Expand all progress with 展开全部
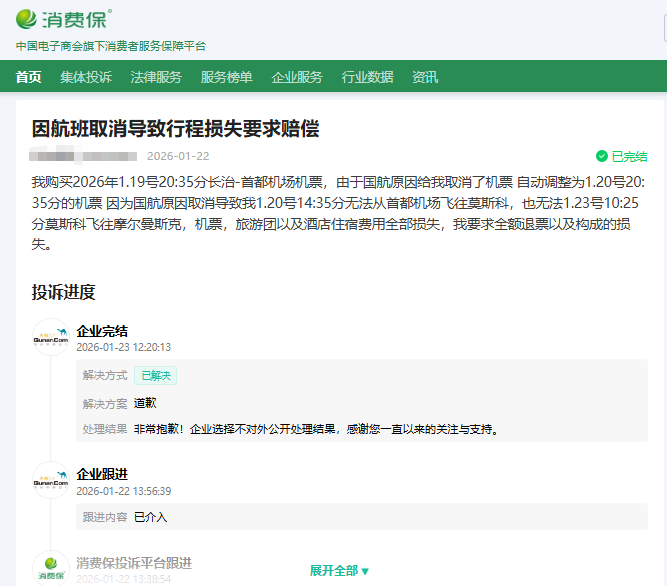Viewport: 667px width, 586px height. pos(339,571)
